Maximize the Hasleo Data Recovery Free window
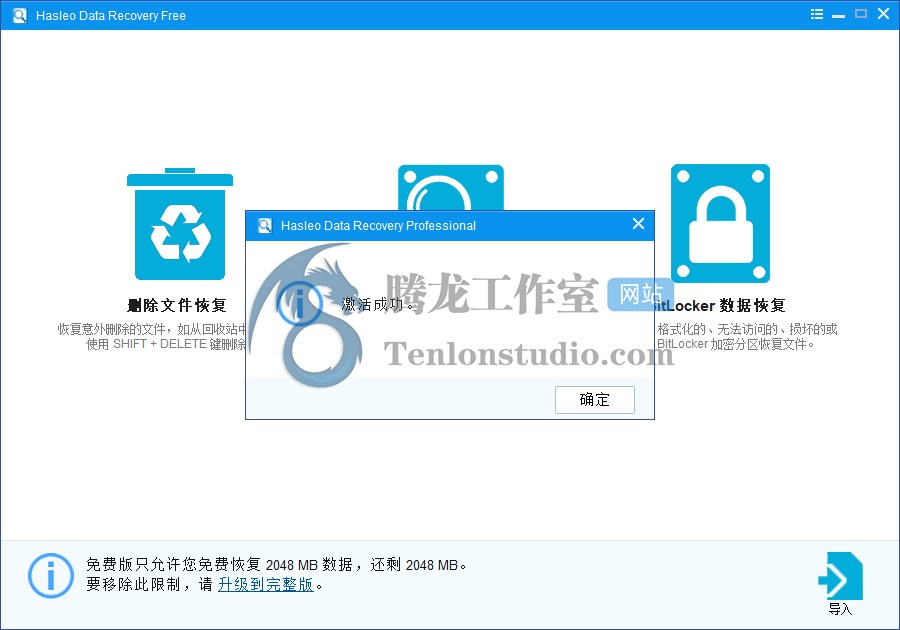900x630 pixels. point(861,14)
